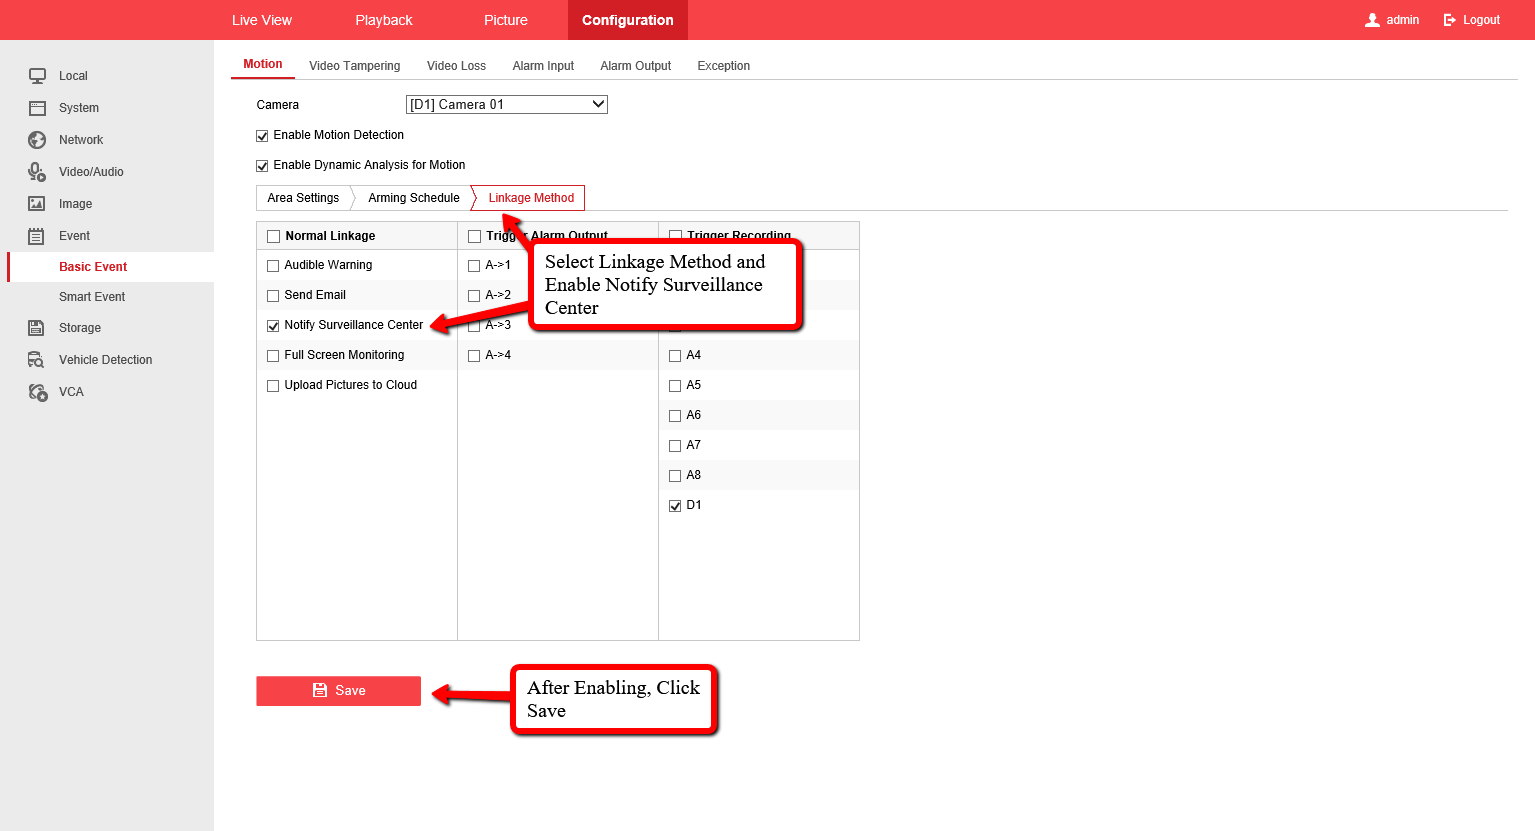The width and height of the screenshot is (1535, 831).
Task: Switch to the Video Tampering tab
Action: 354,66
